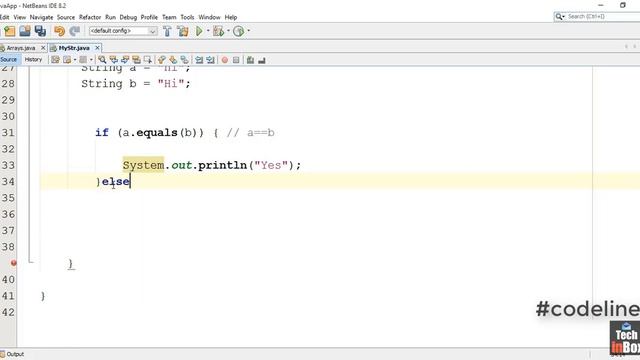Click the Undo arrow icon
640x360 pixels.
pyautogui.click(x=60, y=31)
